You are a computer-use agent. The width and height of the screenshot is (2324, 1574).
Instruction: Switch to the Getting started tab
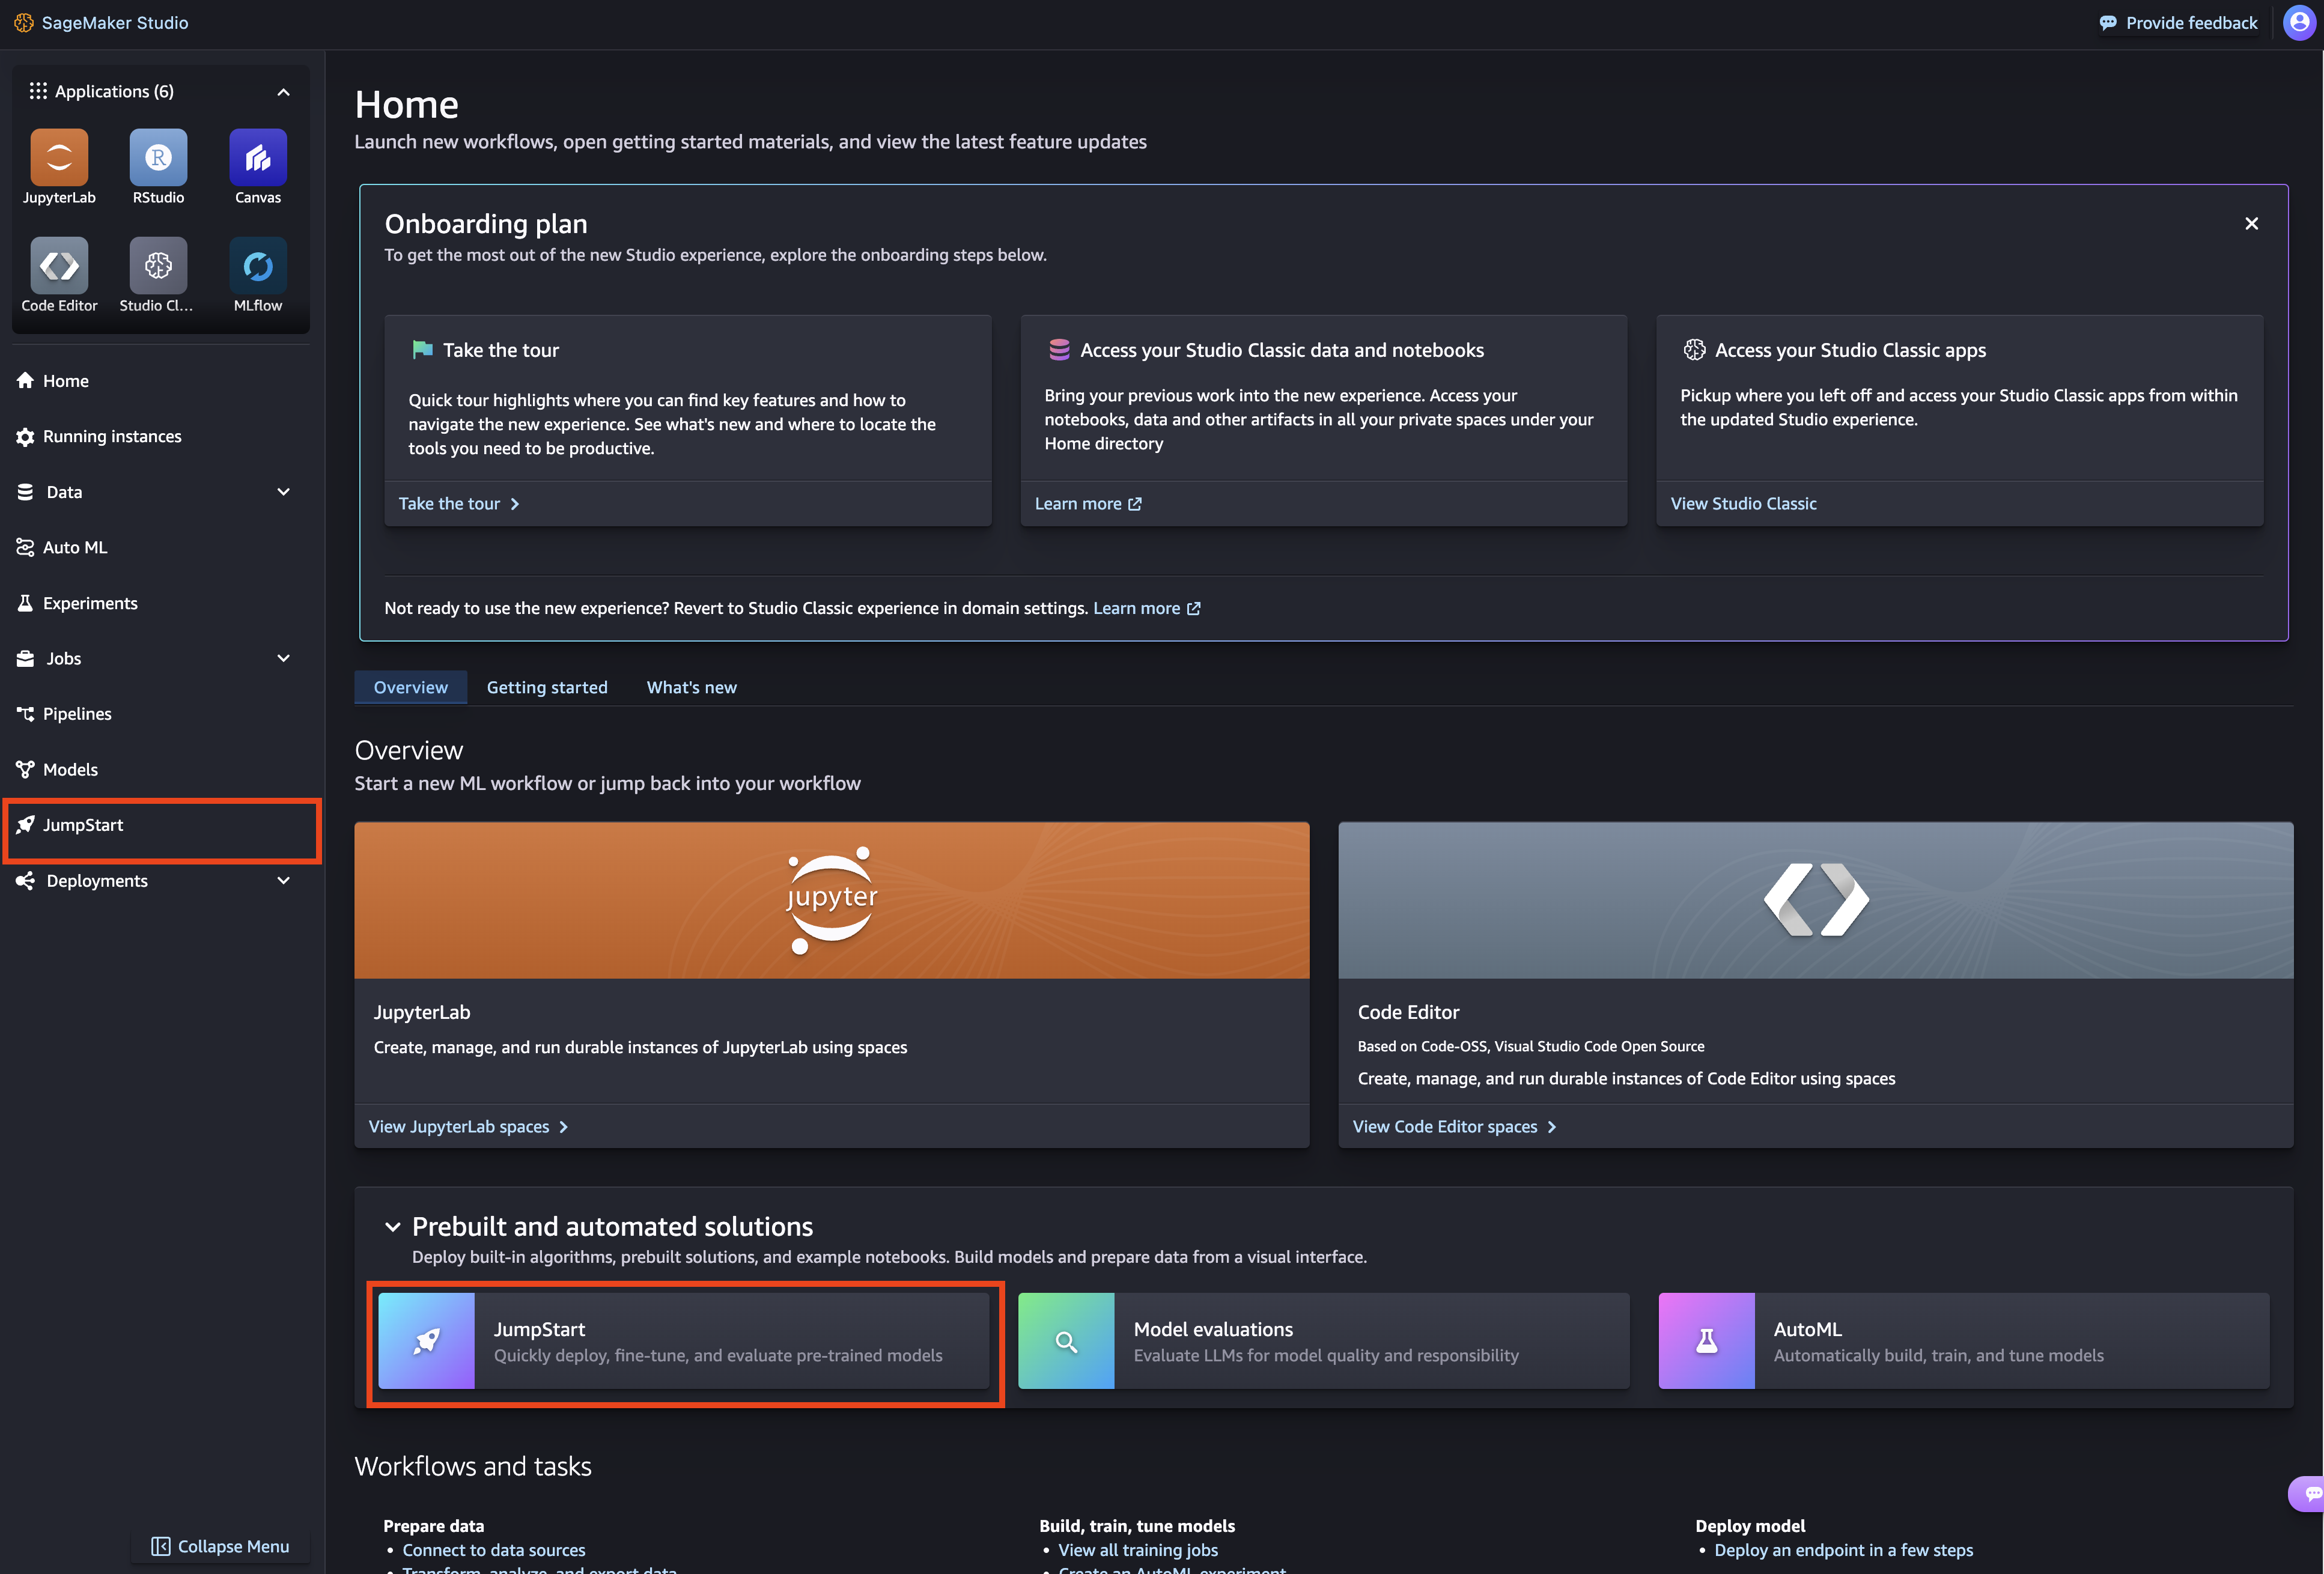pos(547,687)
